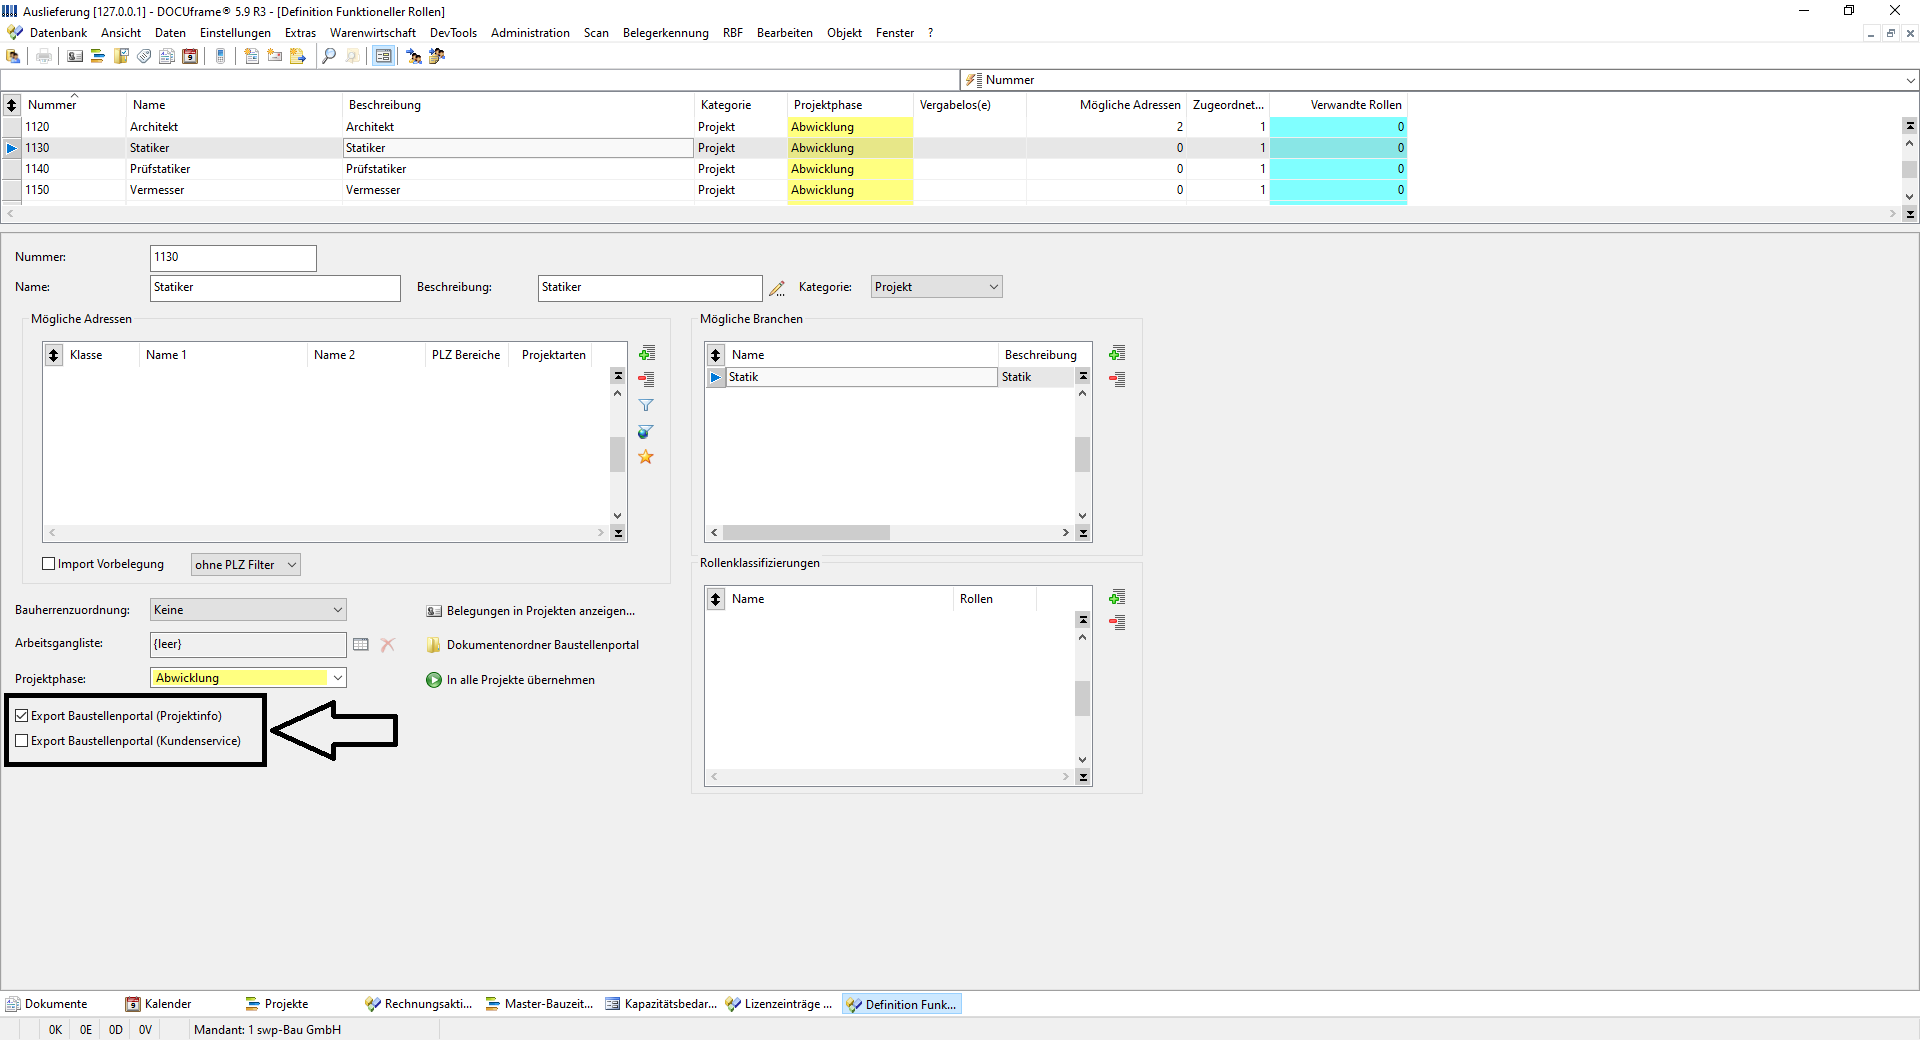
Task: Open the documents copy toolbar icon
Action: (x=167, y=56)
